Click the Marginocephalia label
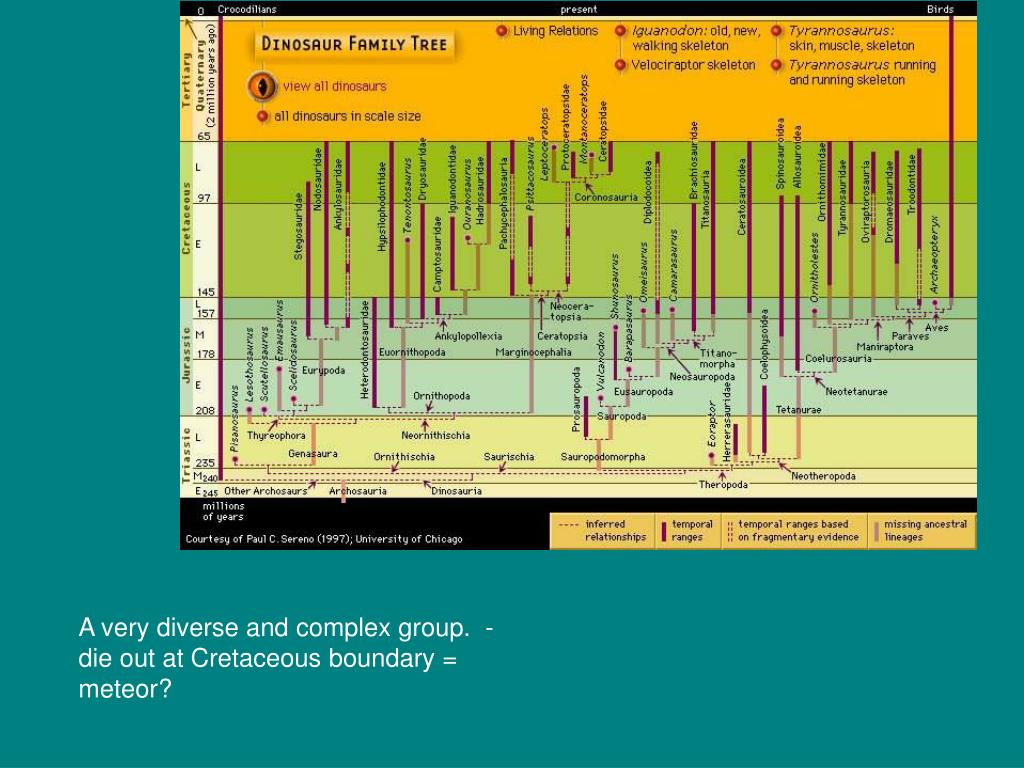Viewport: 1024px width, 768px height. (x=533, y=353)
